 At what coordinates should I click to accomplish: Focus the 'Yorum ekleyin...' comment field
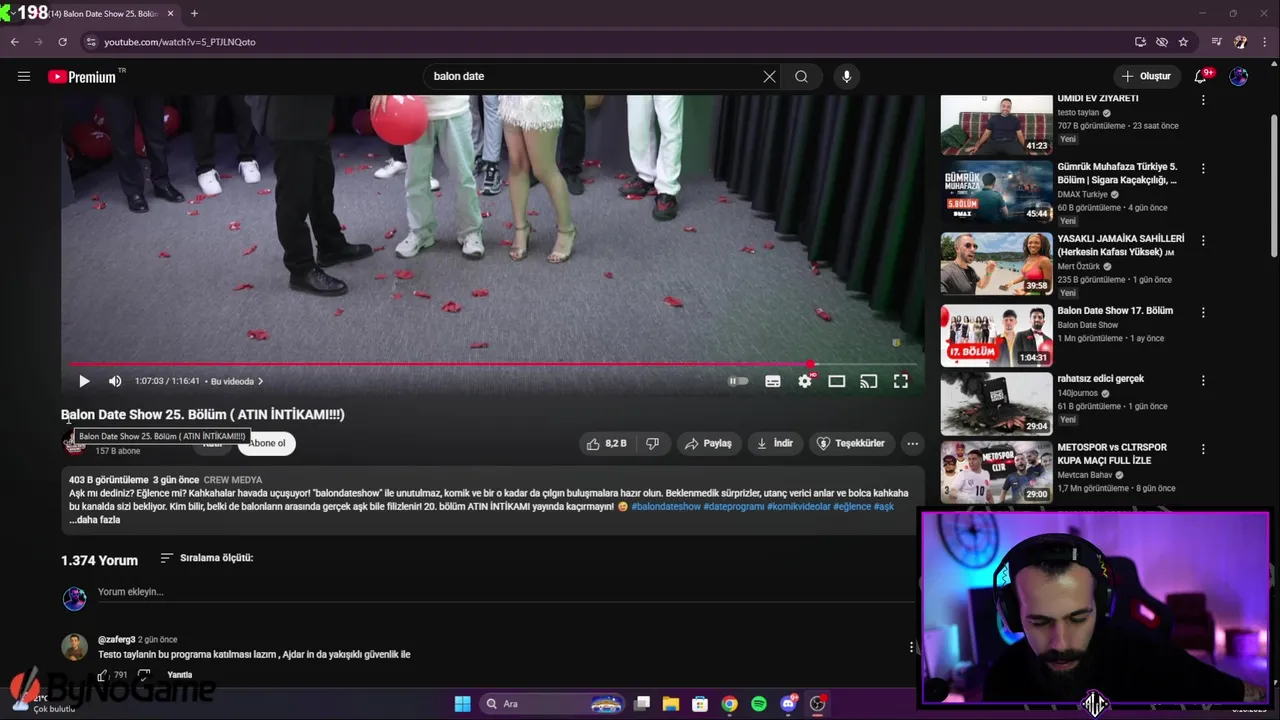505,592
